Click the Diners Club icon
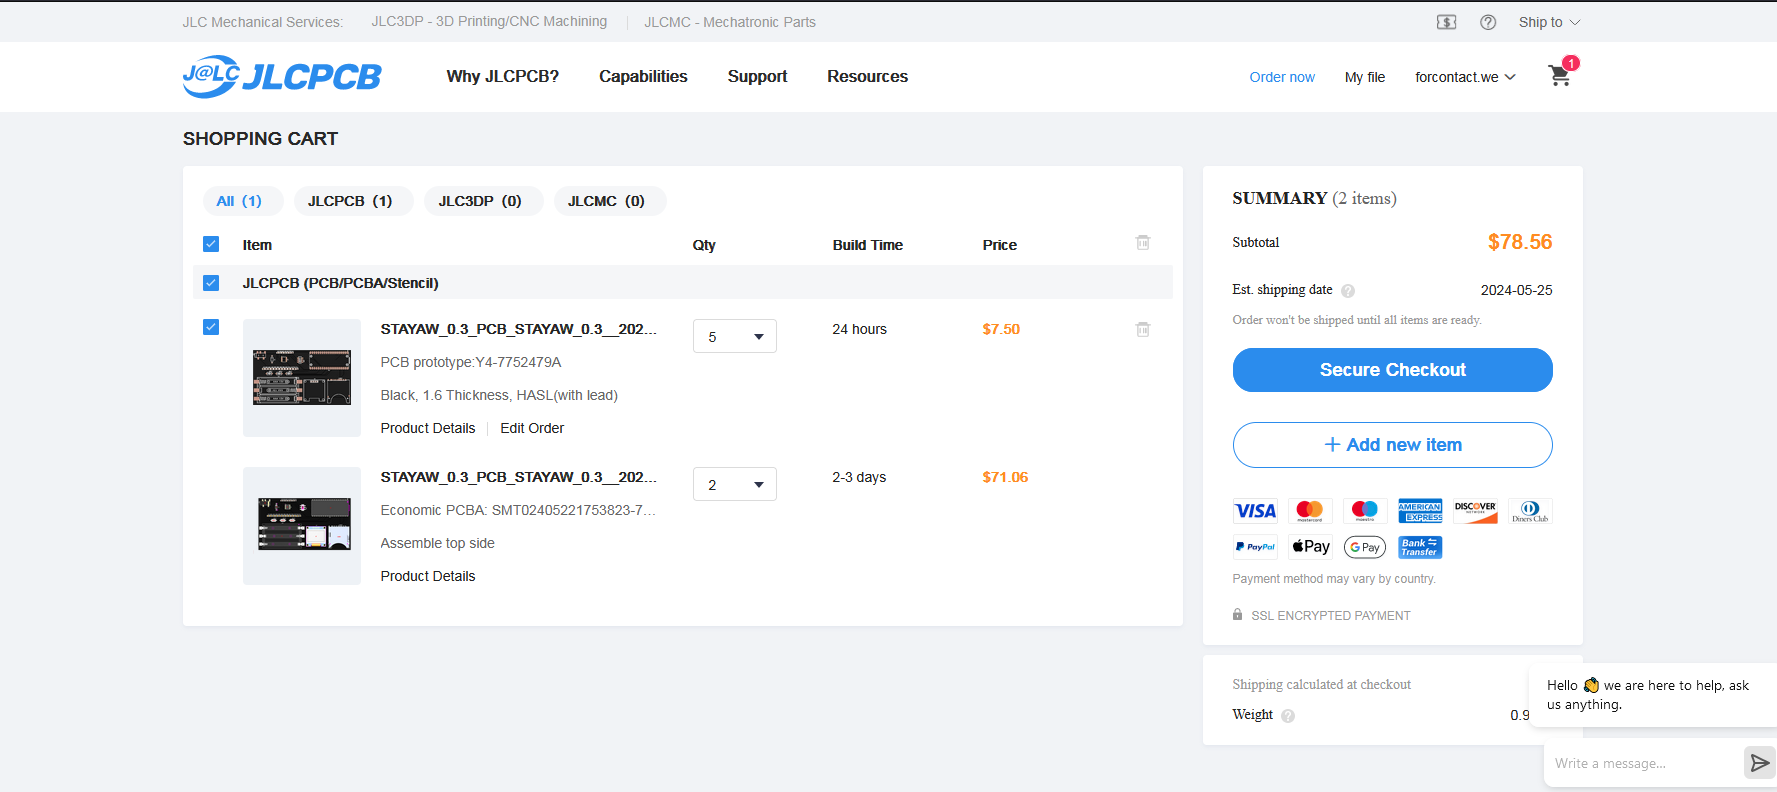 (1530, 511)
